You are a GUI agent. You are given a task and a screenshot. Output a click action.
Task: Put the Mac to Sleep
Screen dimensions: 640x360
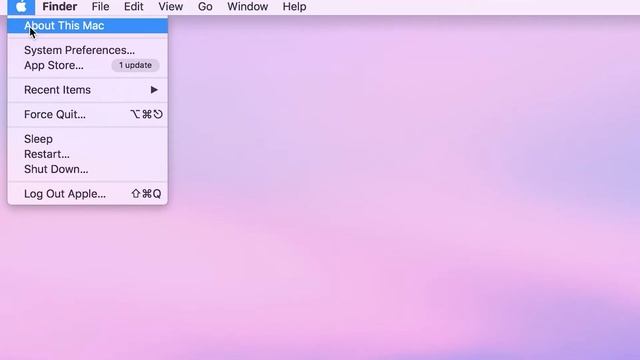click(x=87, y=139)
